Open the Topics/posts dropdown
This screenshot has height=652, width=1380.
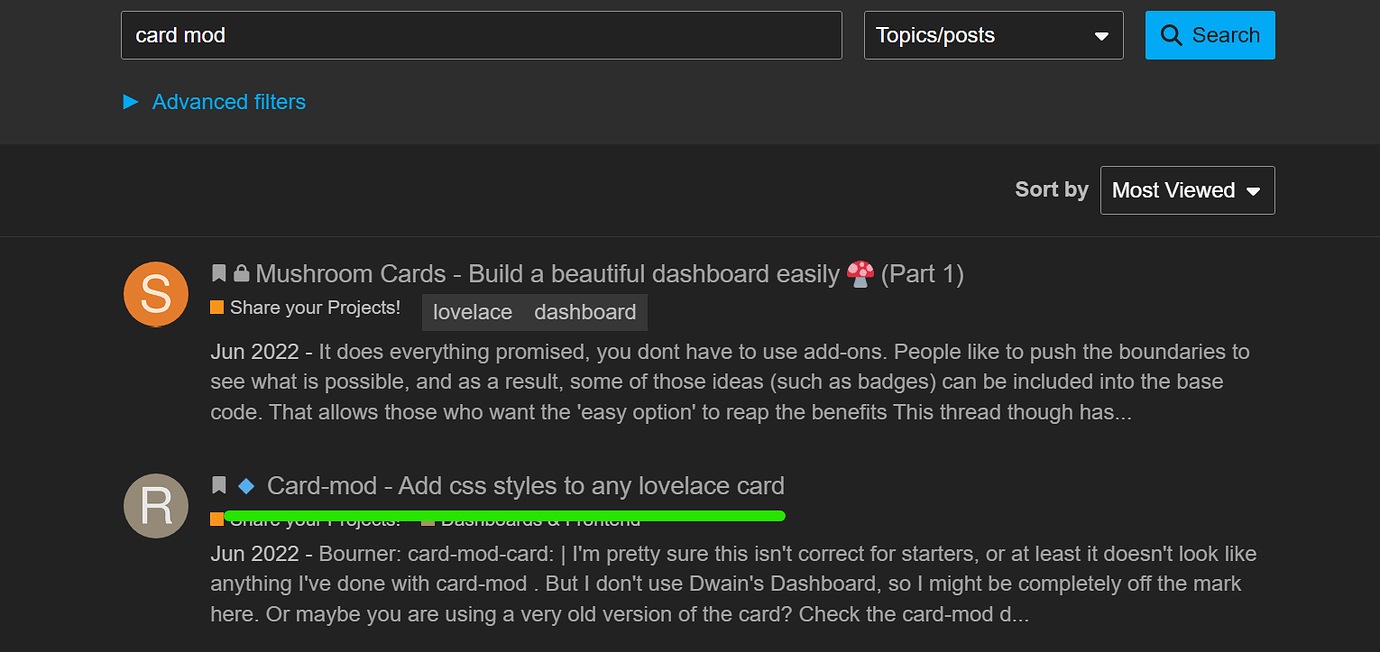coord(993,35)
